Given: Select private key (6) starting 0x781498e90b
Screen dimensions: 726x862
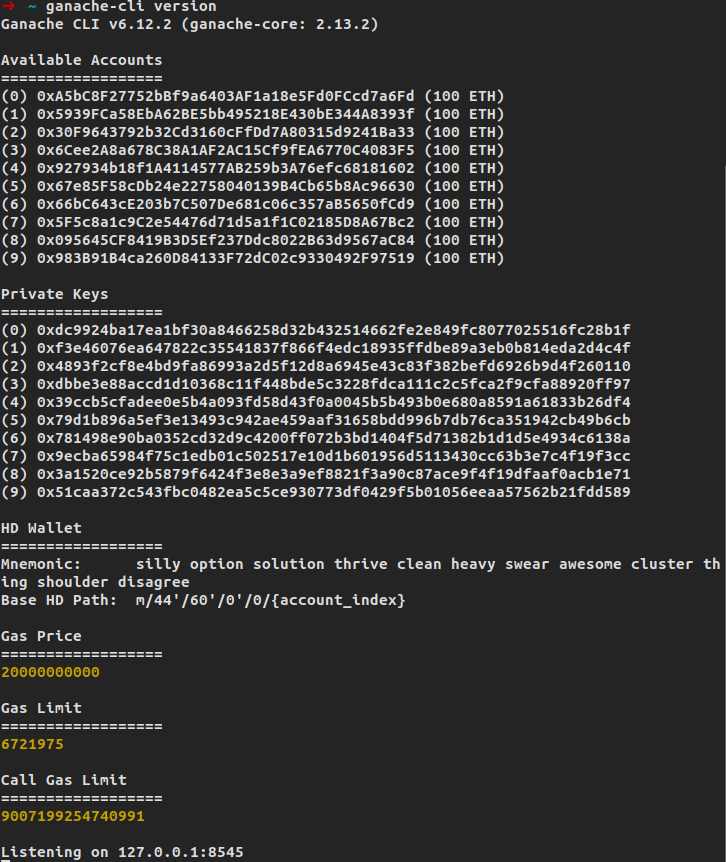Looking at the screenshot, I should (x=334, y=438).
